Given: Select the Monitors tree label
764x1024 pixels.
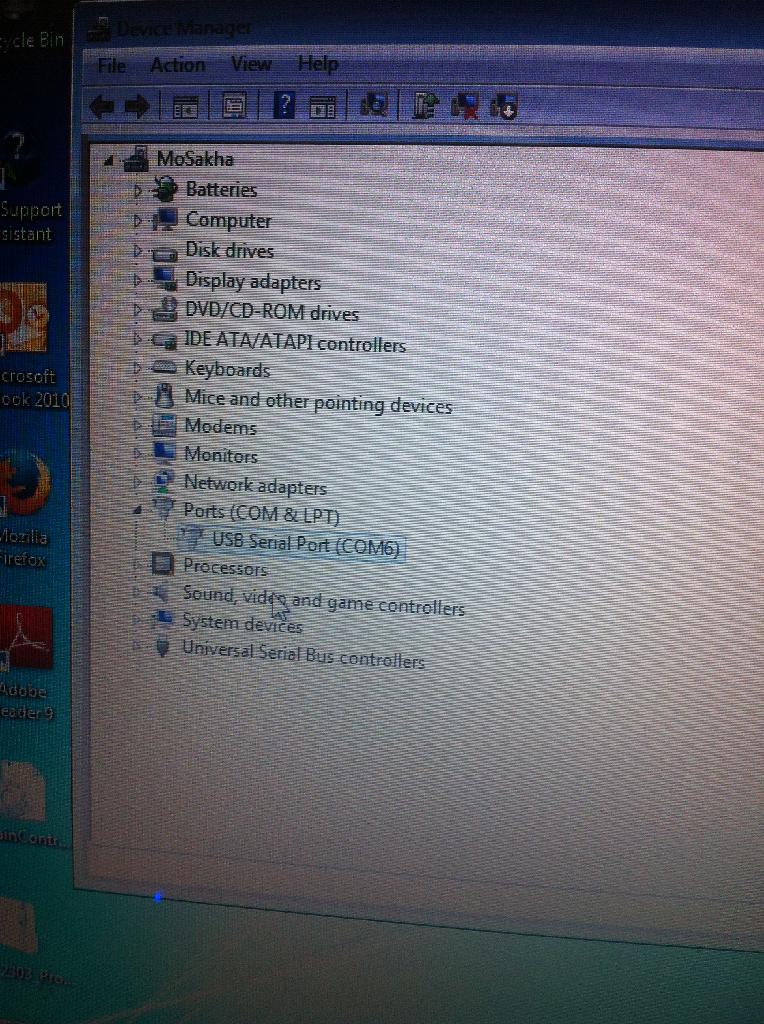Looking at the screenshot, I should pyautogui.click(x=221, y=454).
